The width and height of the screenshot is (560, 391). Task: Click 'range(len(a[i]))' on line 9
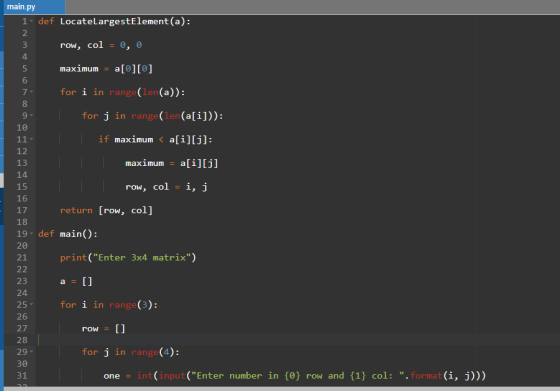174,116
